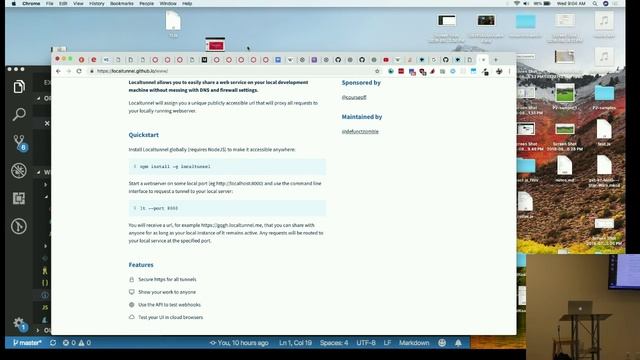
Task: Click the 'lt --port 8000' code block
Action: click(x=227, y=208)
